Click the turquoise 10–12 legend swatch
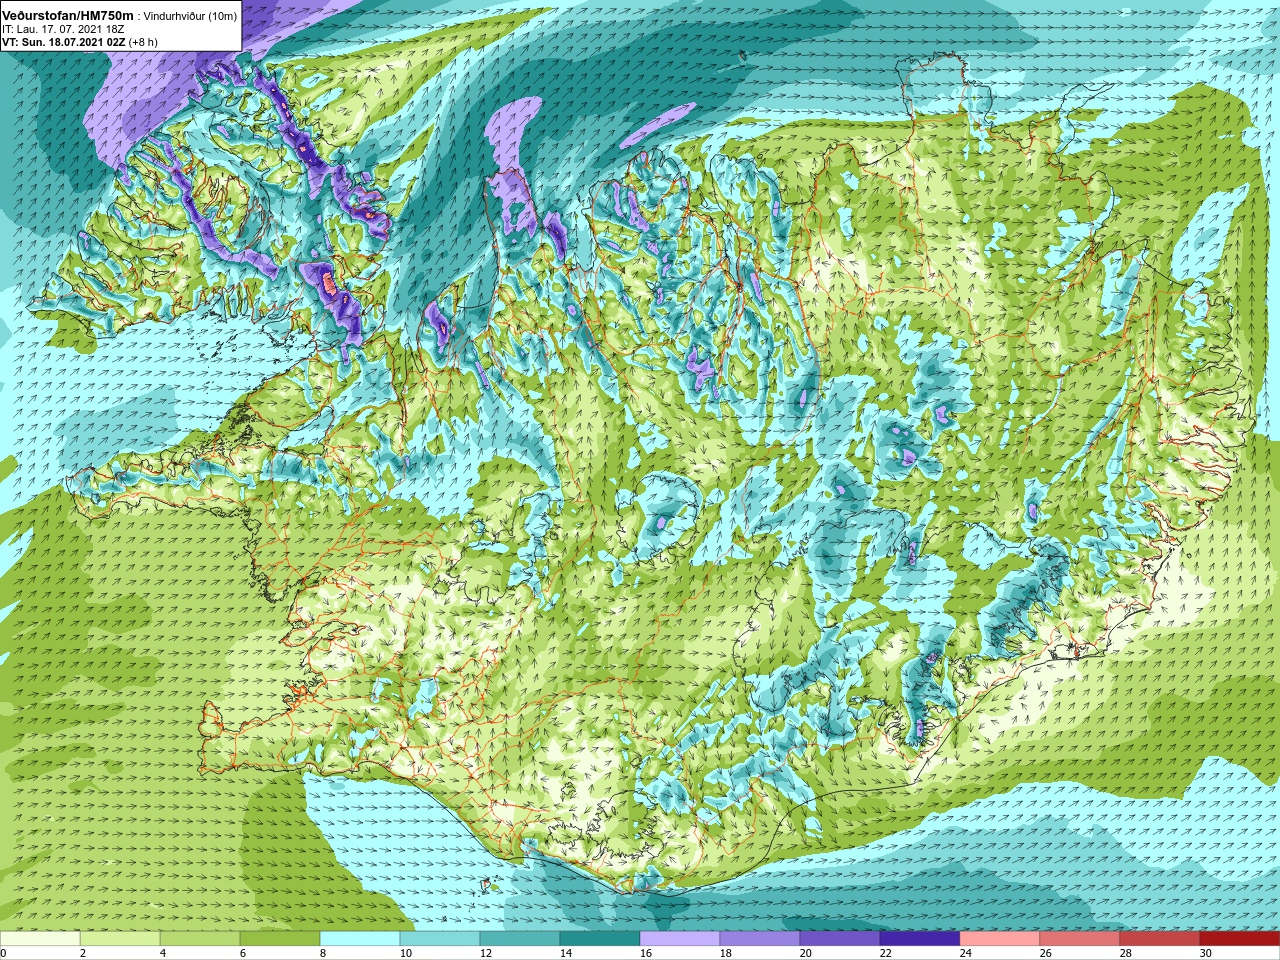This screenshot has height=960, width=1280. [440, 939]
